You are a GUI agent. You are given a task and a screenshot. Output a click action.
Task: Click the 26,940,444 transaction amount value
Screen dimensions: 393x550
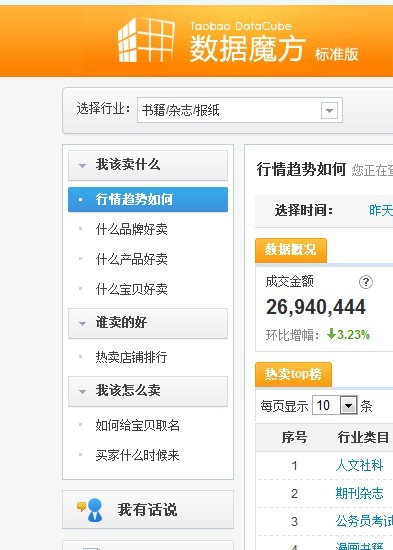click(x=316, y=307)
